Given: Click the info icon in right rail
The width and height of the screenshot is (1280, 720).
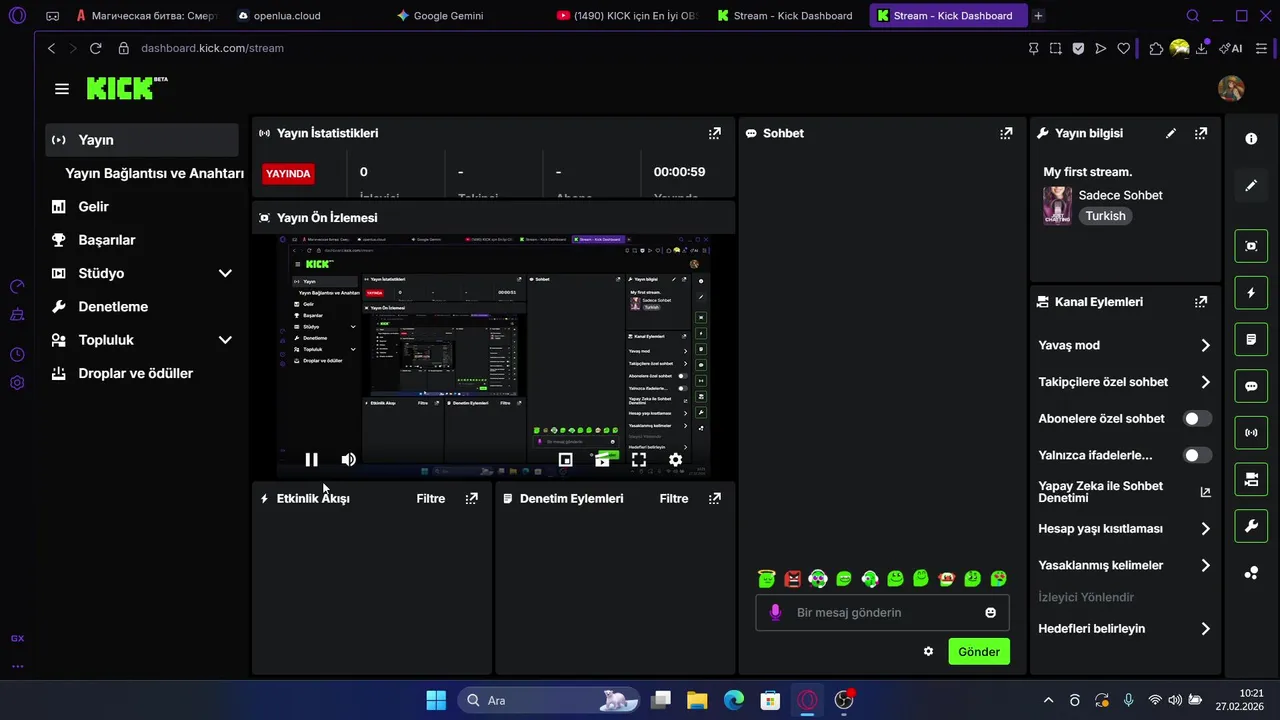Looking at the screenshot, I should (x=1251, y=139).
